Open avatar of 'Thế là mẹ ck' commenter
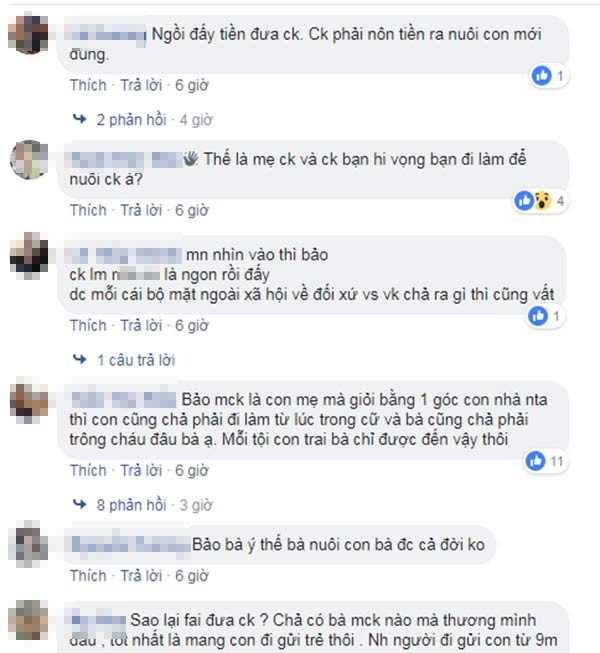The image size is (600, 653). point(29,160)
